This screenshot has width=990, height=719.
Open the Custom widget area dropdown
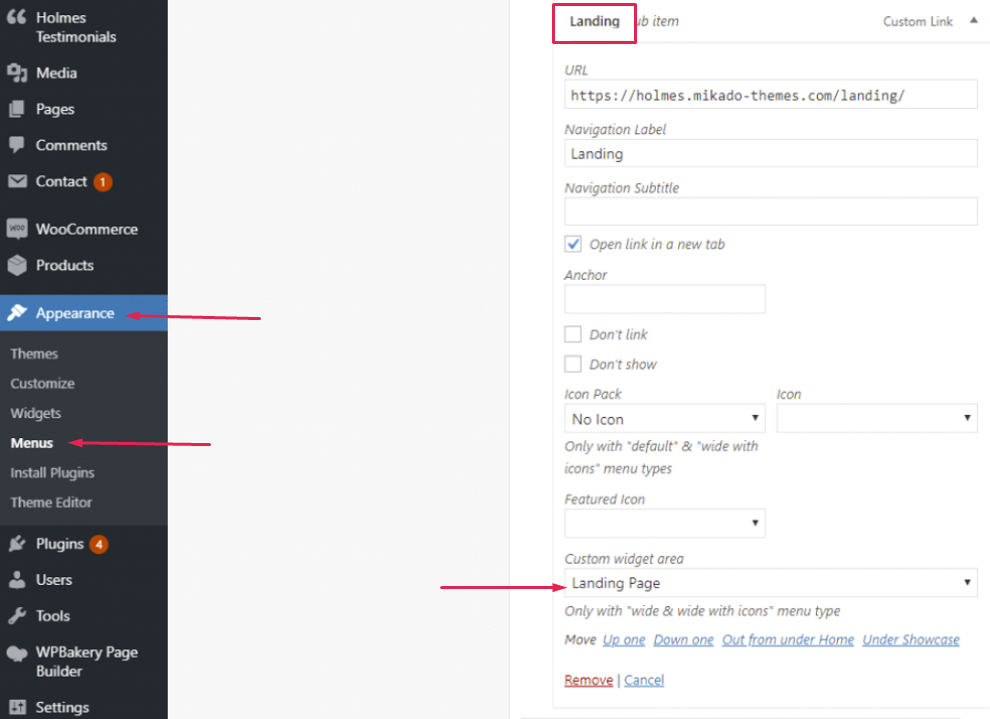pos(771,583)
